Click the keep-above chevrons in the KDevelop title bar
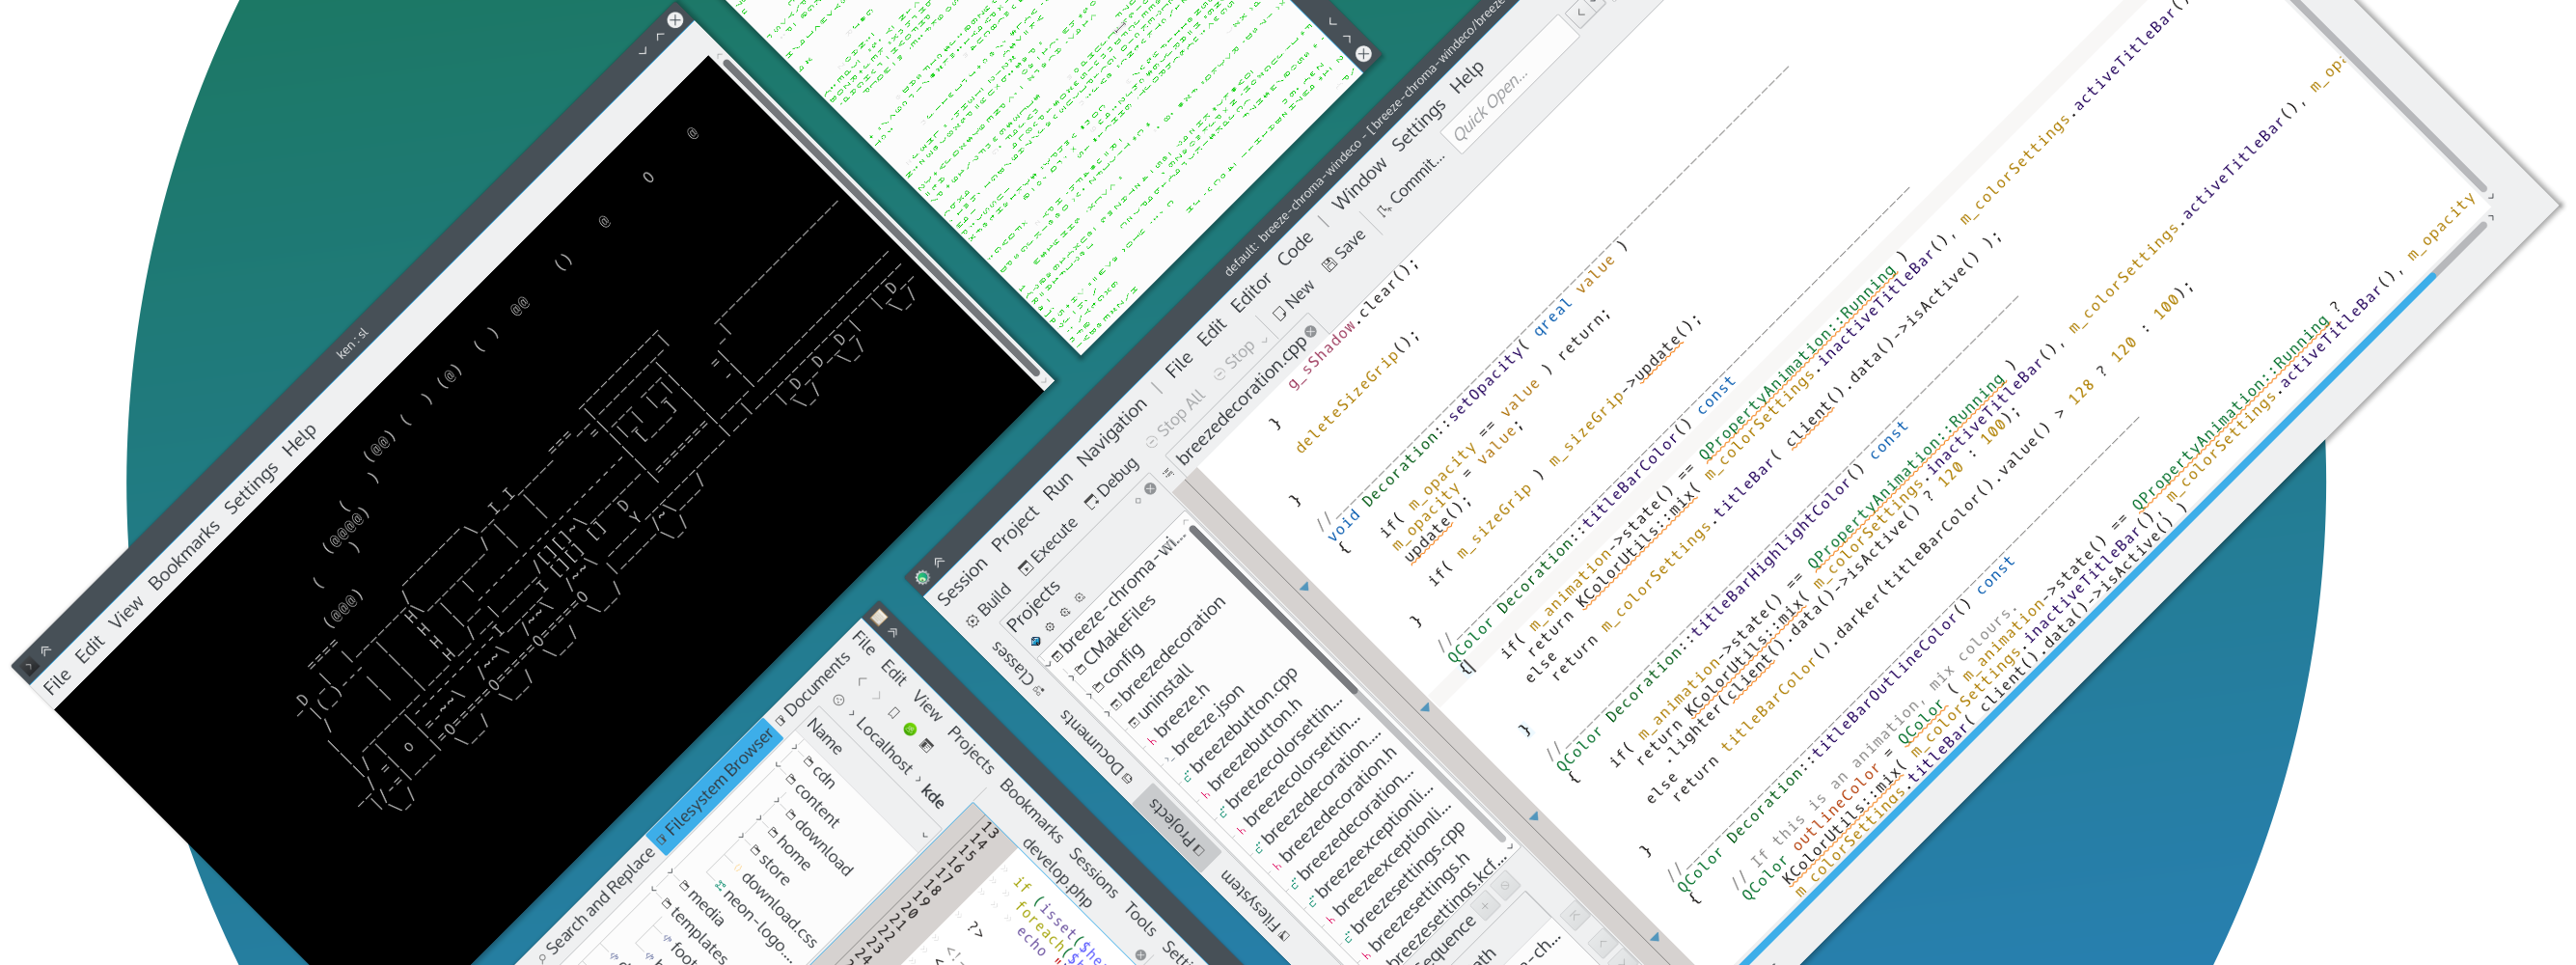Image resolution: width=2576 pixels, height=965 pixels. tap(939, 563)
